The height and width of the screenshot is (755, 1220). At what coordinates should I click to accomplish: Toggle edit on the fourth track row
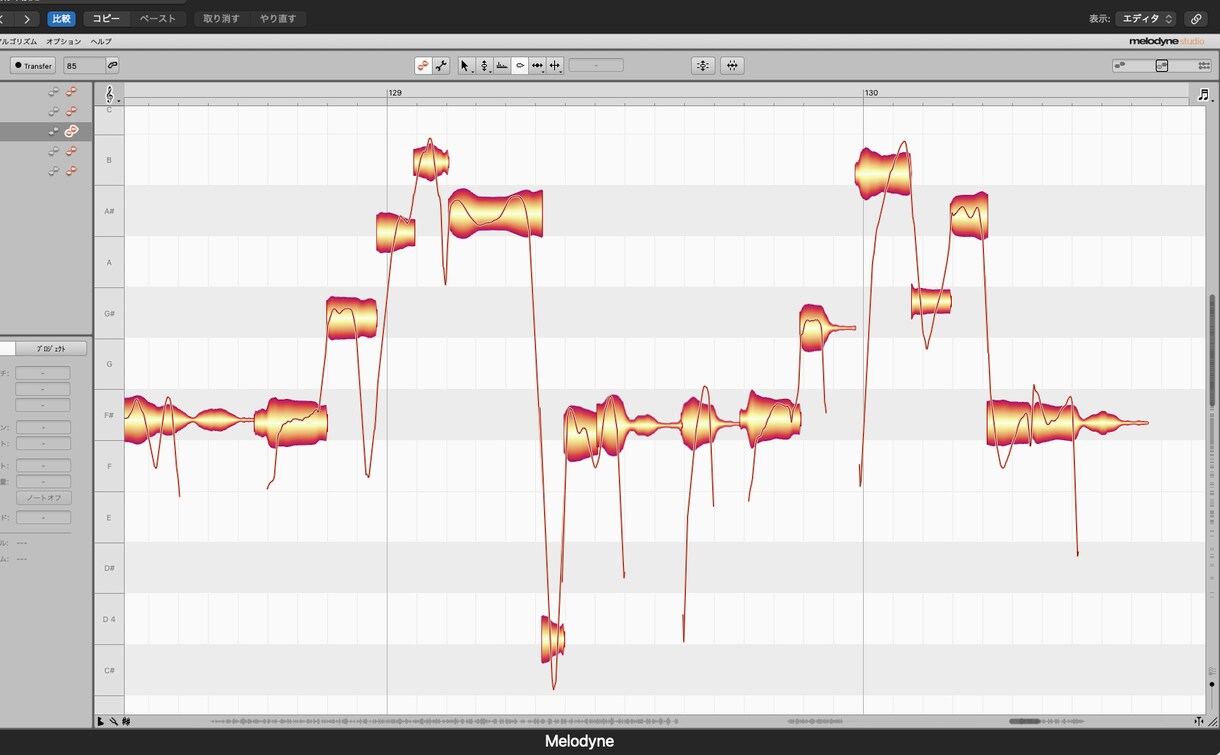tap(71, 151)
